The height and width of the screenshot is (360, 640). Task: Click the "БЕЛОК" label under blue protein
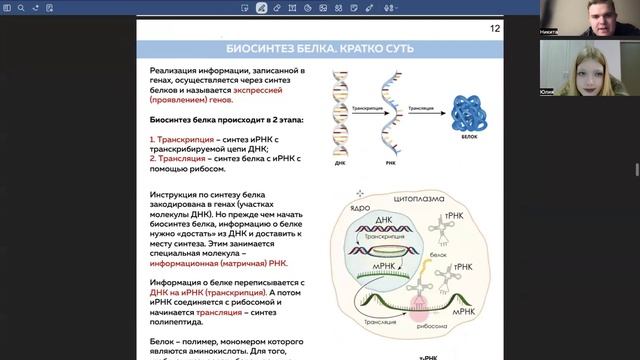469,137
